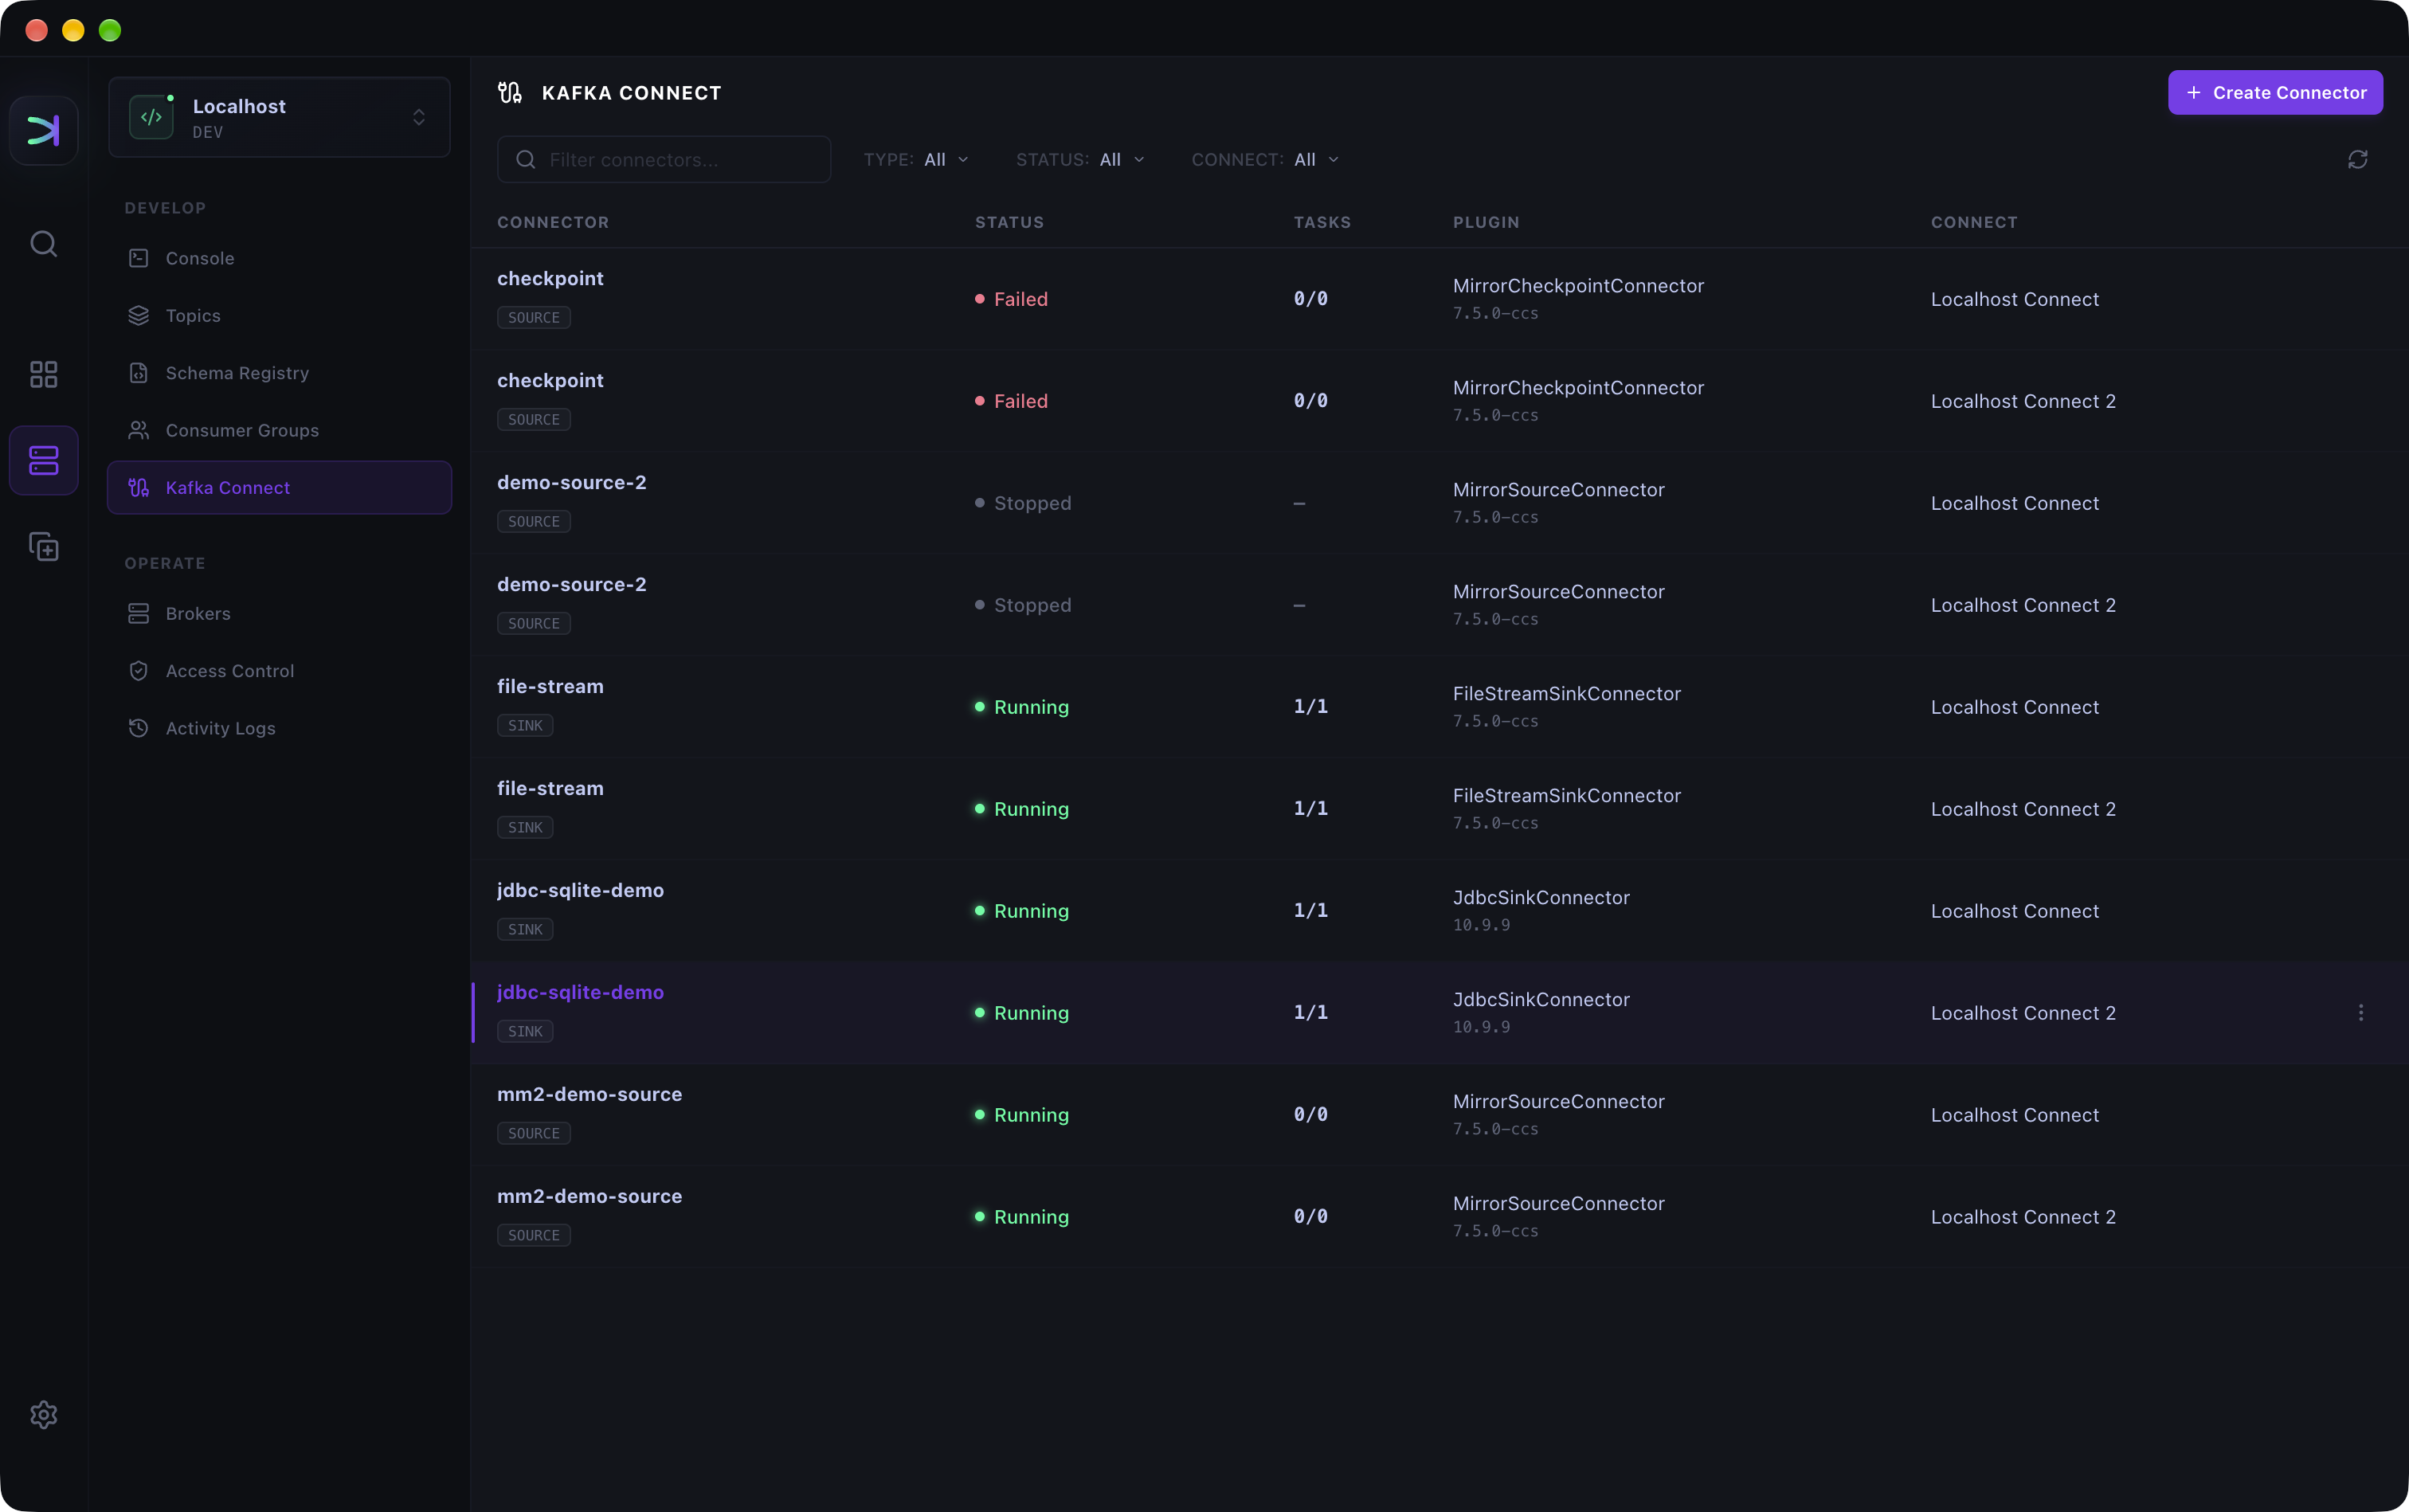Click the TASKS column header

tap(1322, 223)
